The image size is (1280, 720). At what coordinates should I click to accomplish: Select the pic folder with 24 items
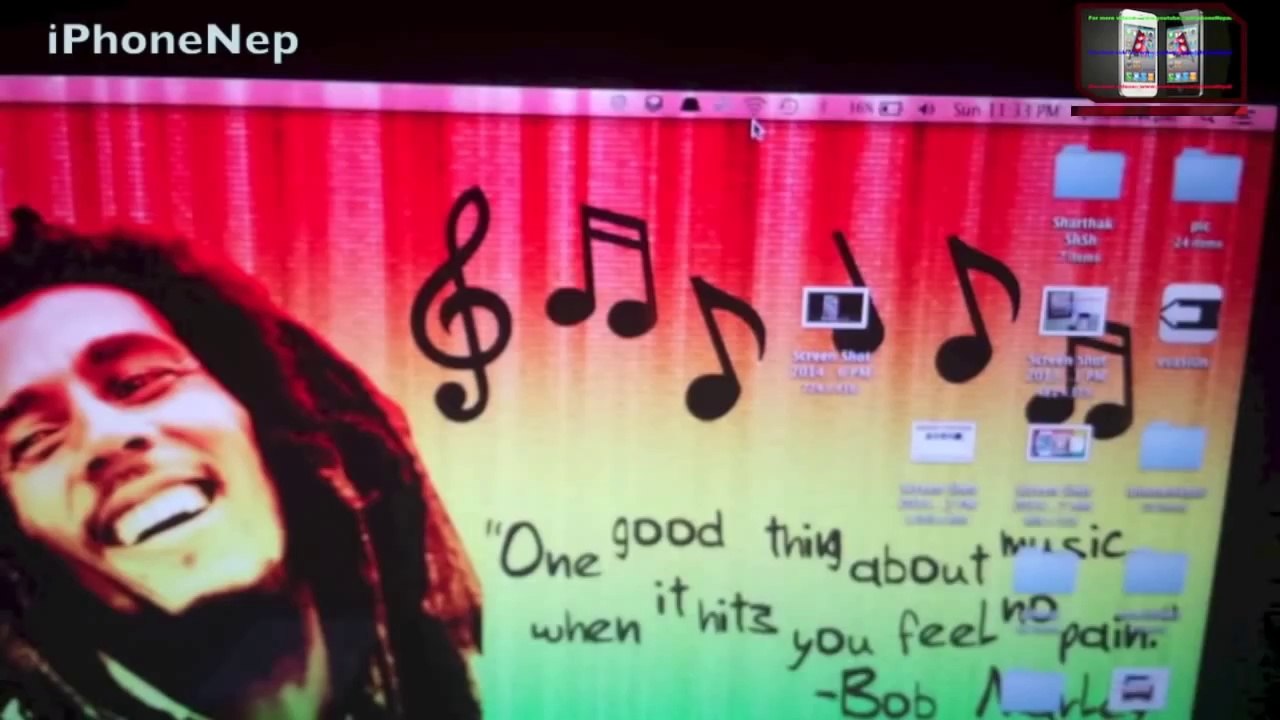tap(1207, 176)
